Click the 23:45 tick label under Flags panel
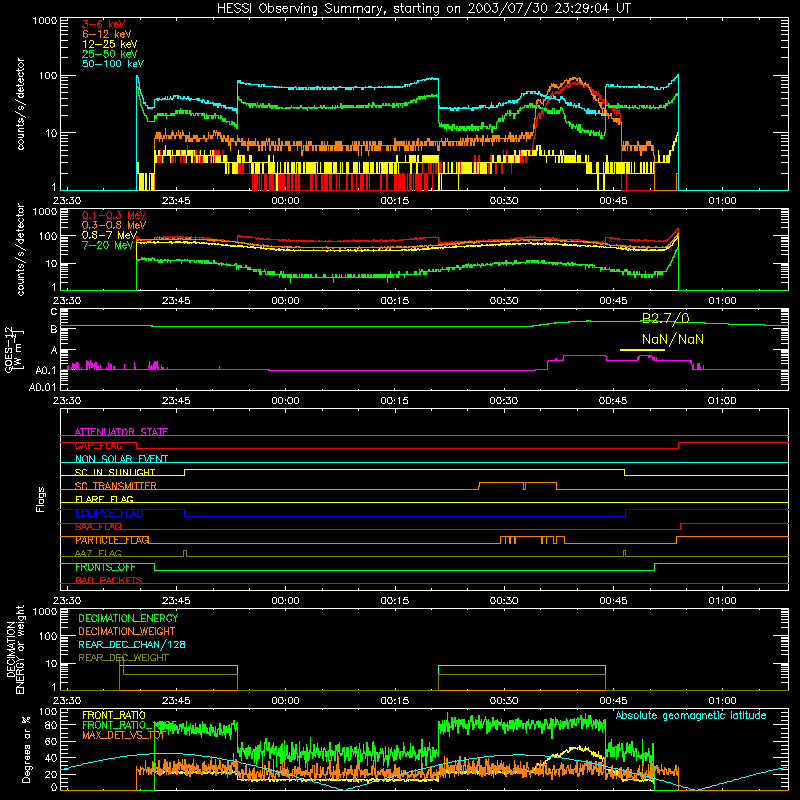 (176, 601)
